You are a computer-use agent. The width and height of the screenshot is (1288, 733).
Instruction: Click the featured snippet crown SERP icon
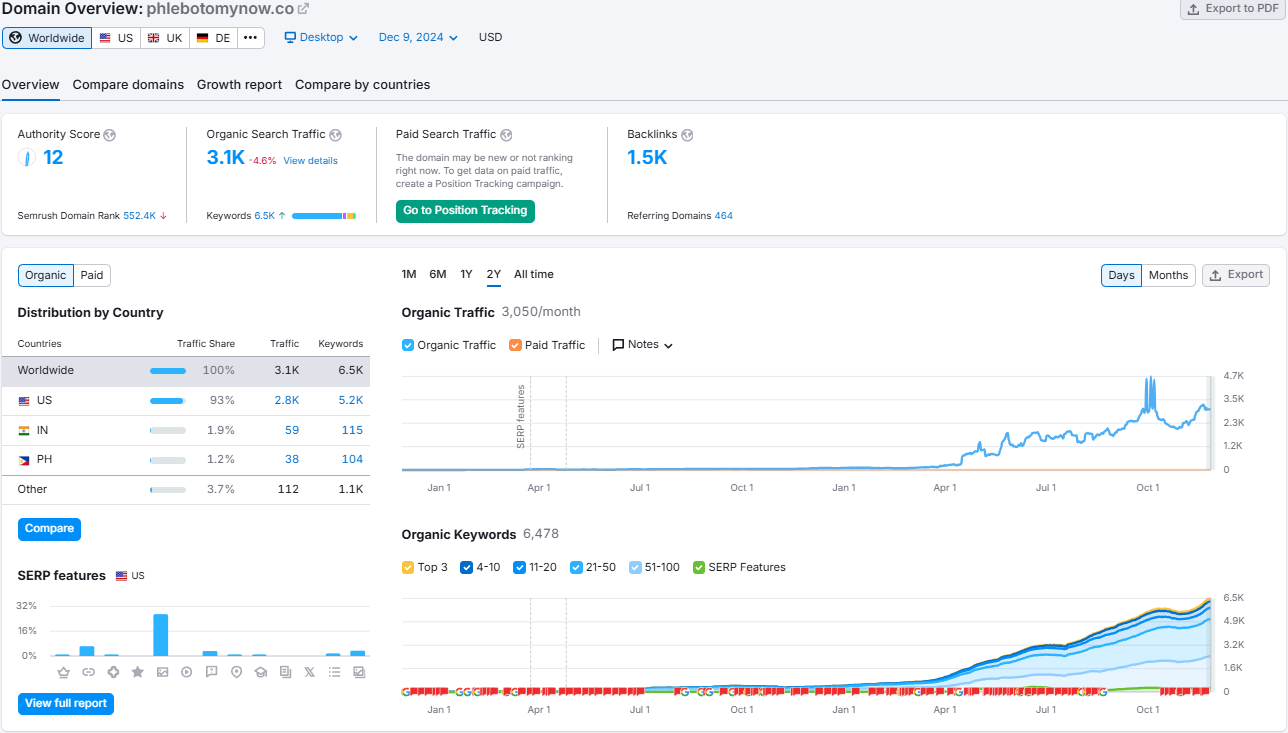(x=64, y=672)
